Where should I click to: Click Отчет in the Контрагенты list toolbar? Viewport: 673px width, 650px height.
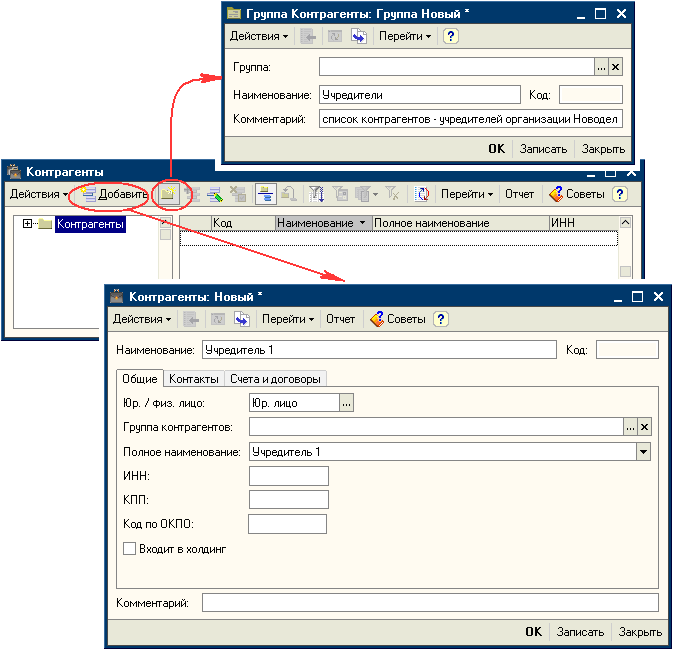tap(519, 194)
